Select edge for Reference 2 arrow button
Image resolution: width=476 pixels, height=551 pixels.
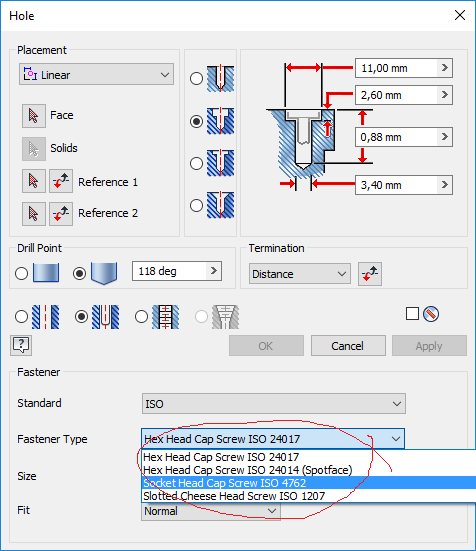click(34, 214)
